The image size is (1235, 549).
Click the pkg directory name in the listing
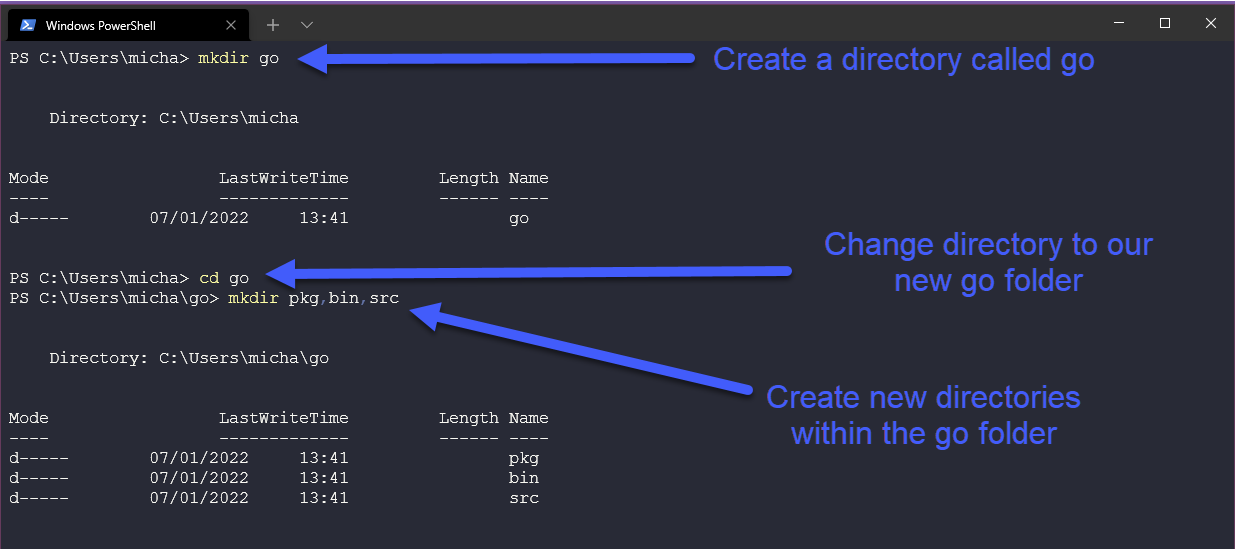pos(523,458)
